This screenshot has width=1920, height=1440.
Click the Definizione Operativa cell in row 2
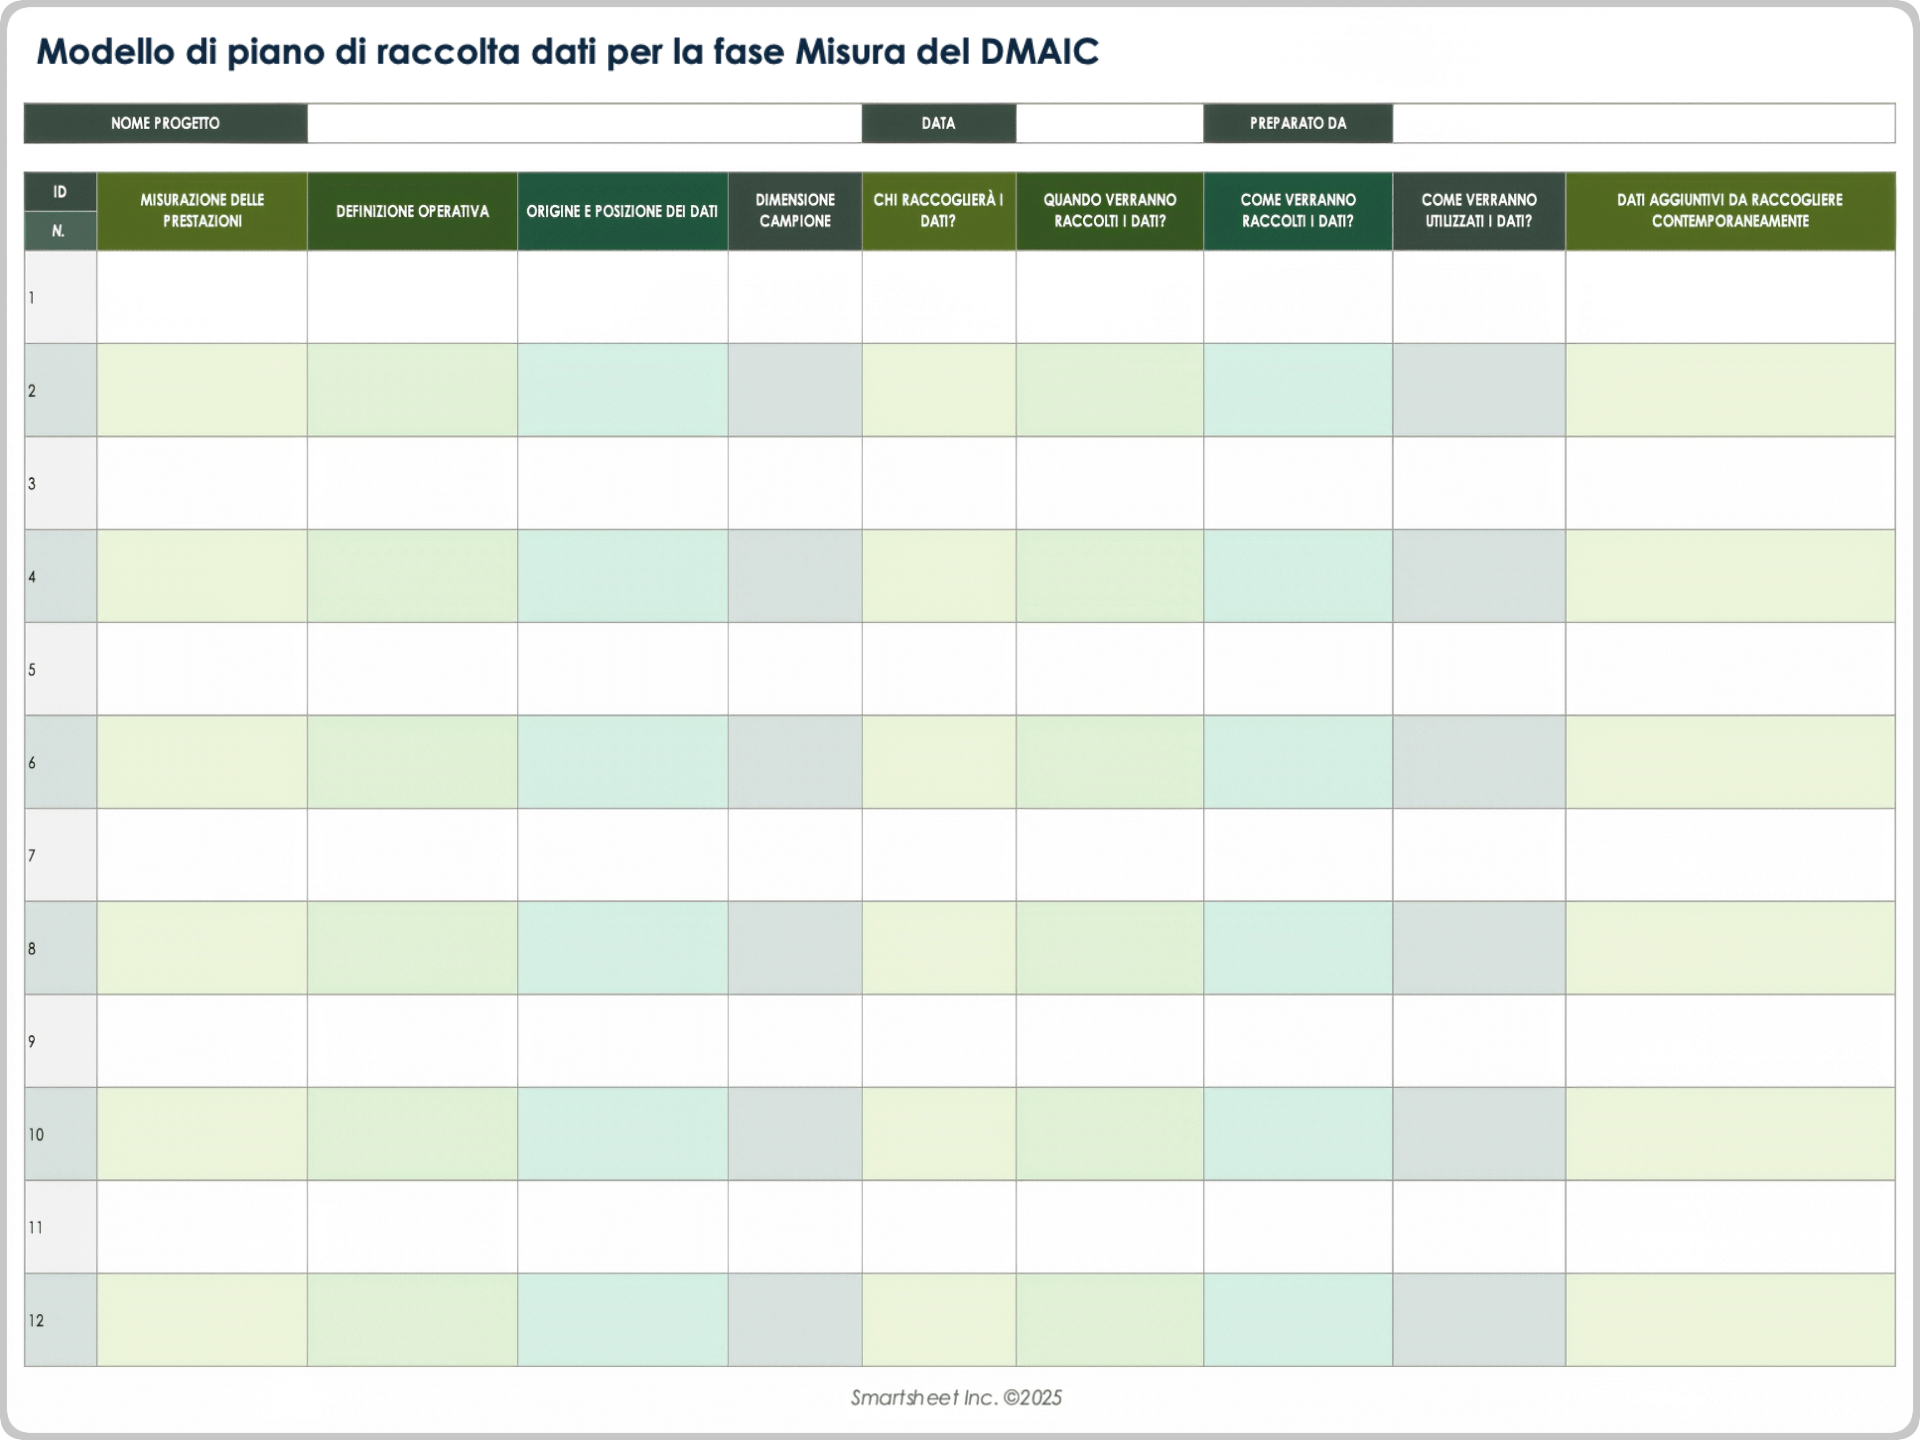(411, 390)
